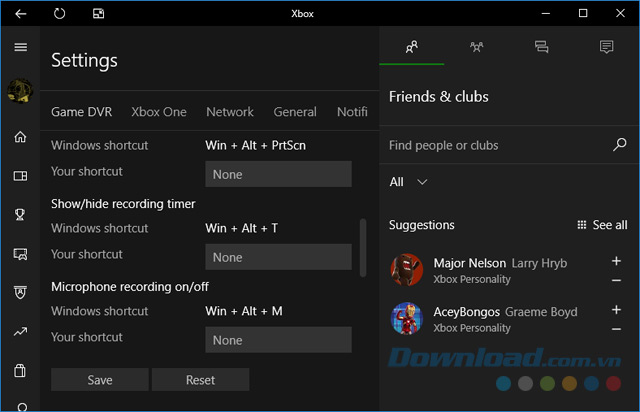Remove AceyBongos from suggestions

616,329
